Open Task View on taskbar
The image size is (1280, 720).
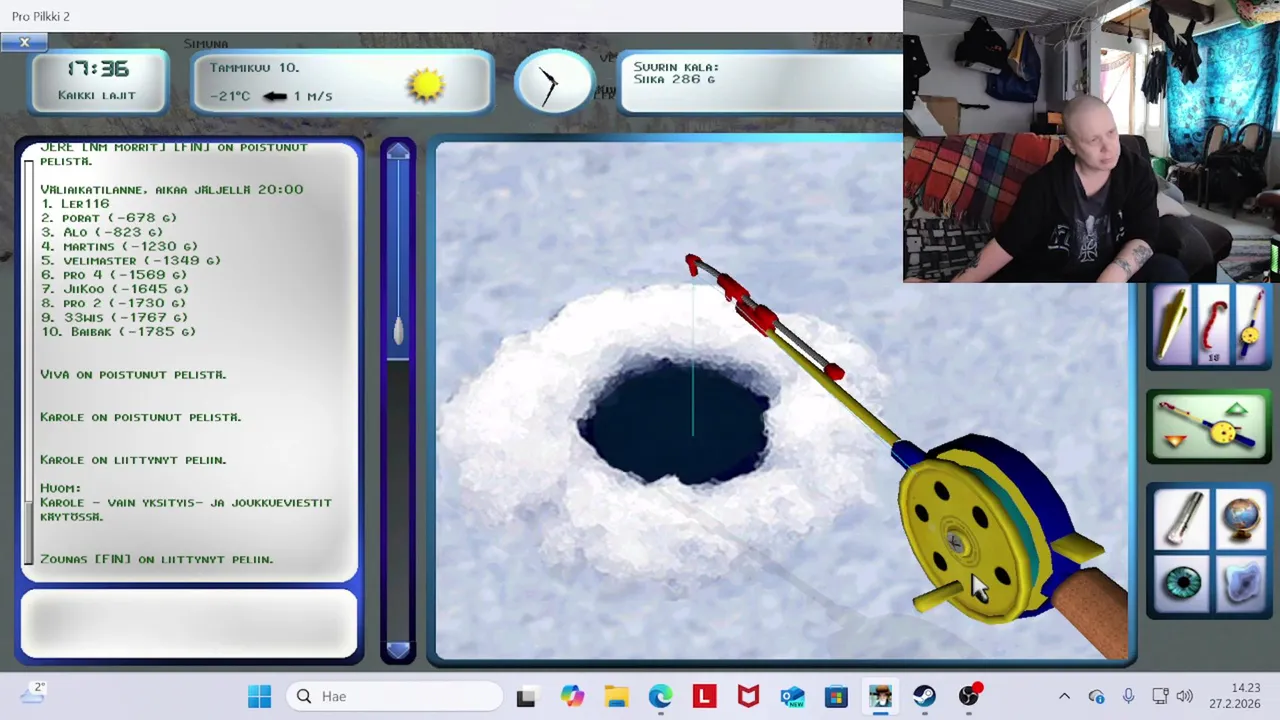coord(526,696)
